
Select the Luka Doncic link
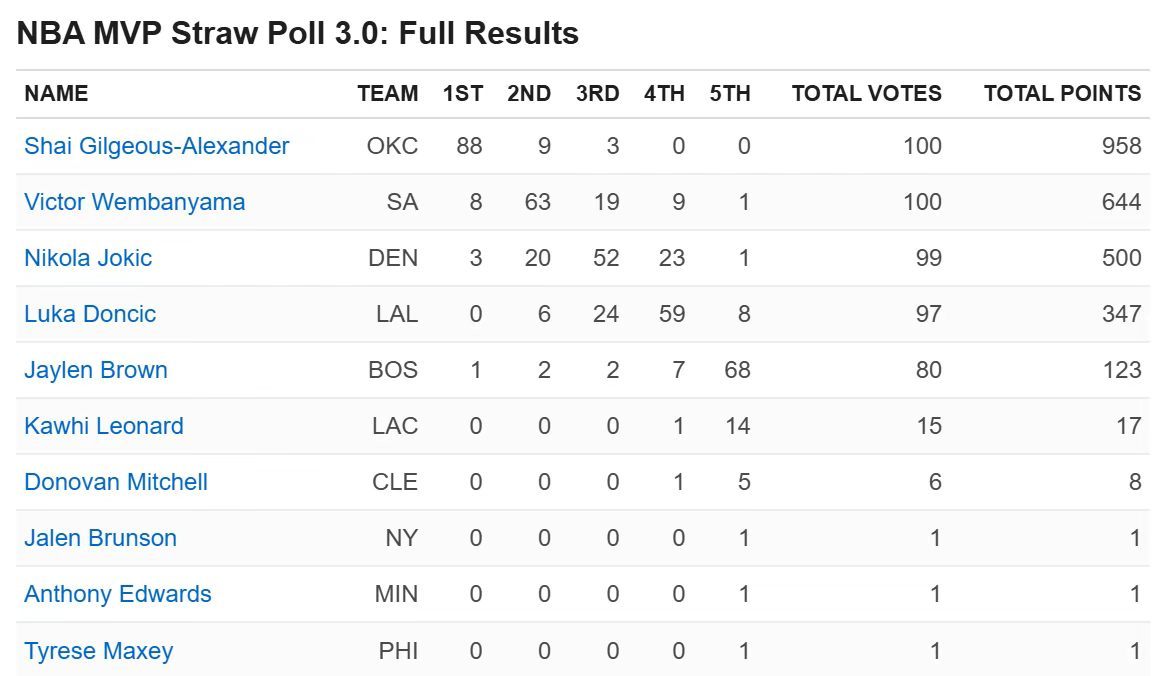point(90,314)
